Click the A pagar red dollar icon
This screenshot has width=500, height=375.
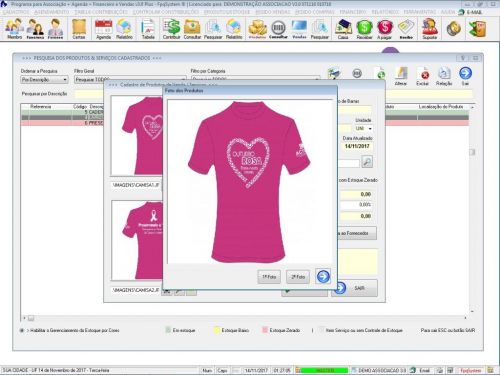(x=384, y=29)
